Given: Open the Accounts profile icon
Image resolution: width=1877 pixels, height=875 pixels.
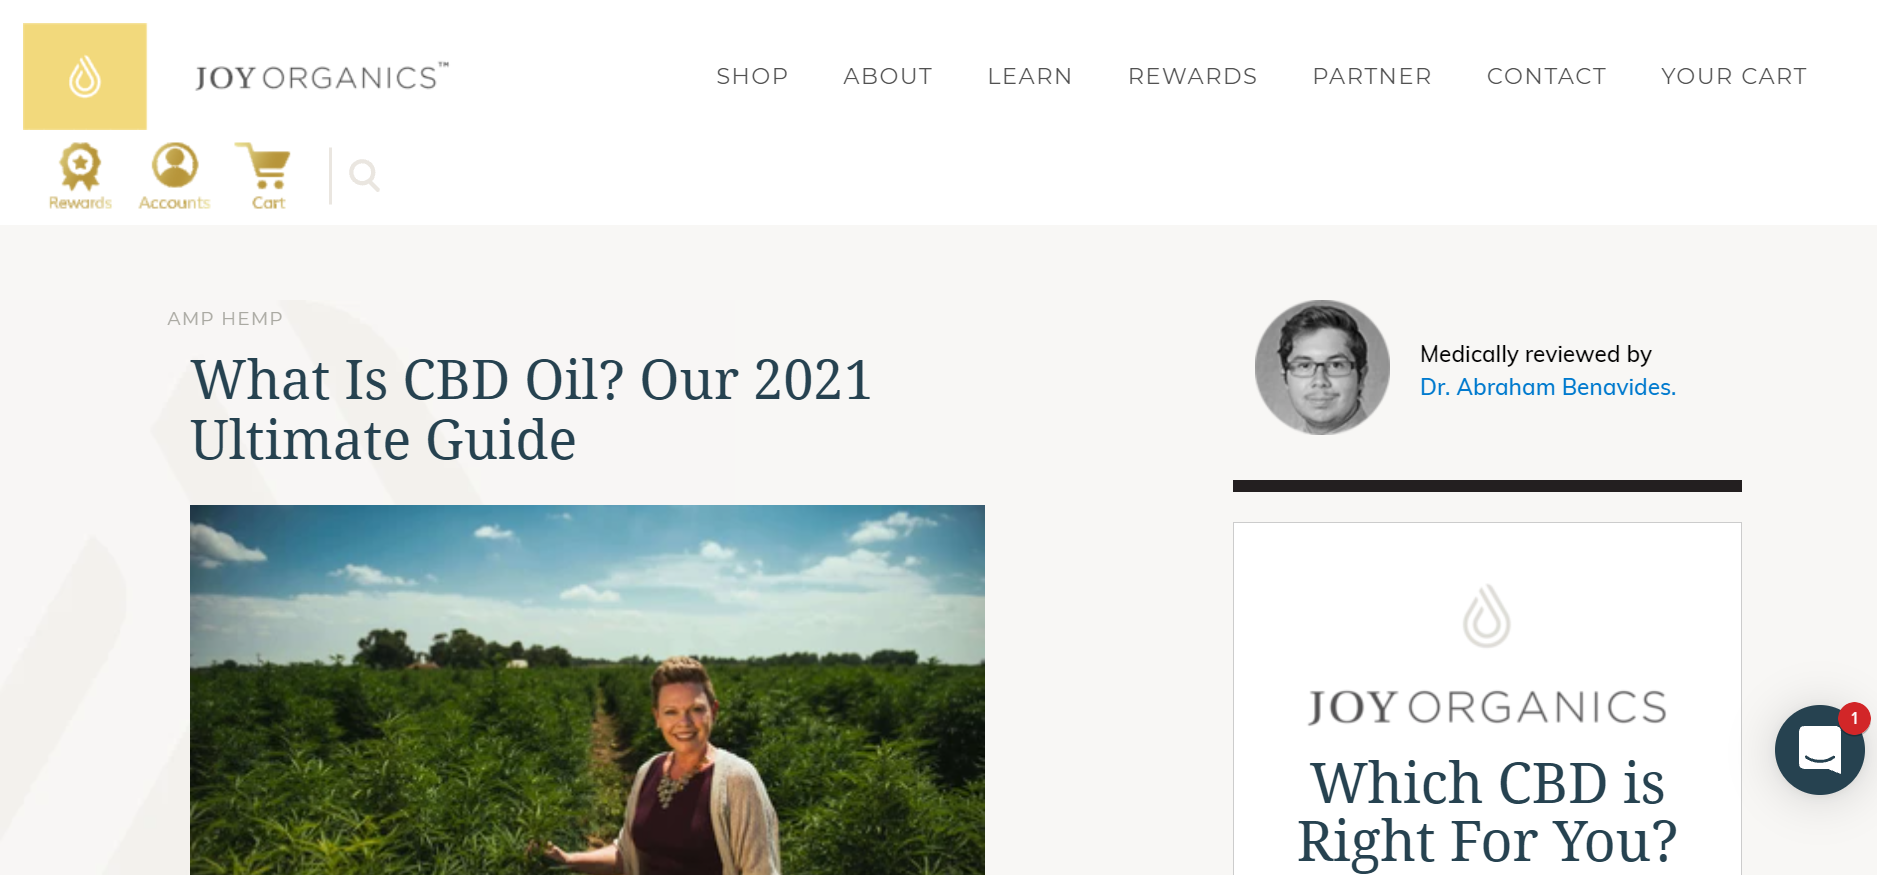Looking at the screenshot, I should click(175, 177).
